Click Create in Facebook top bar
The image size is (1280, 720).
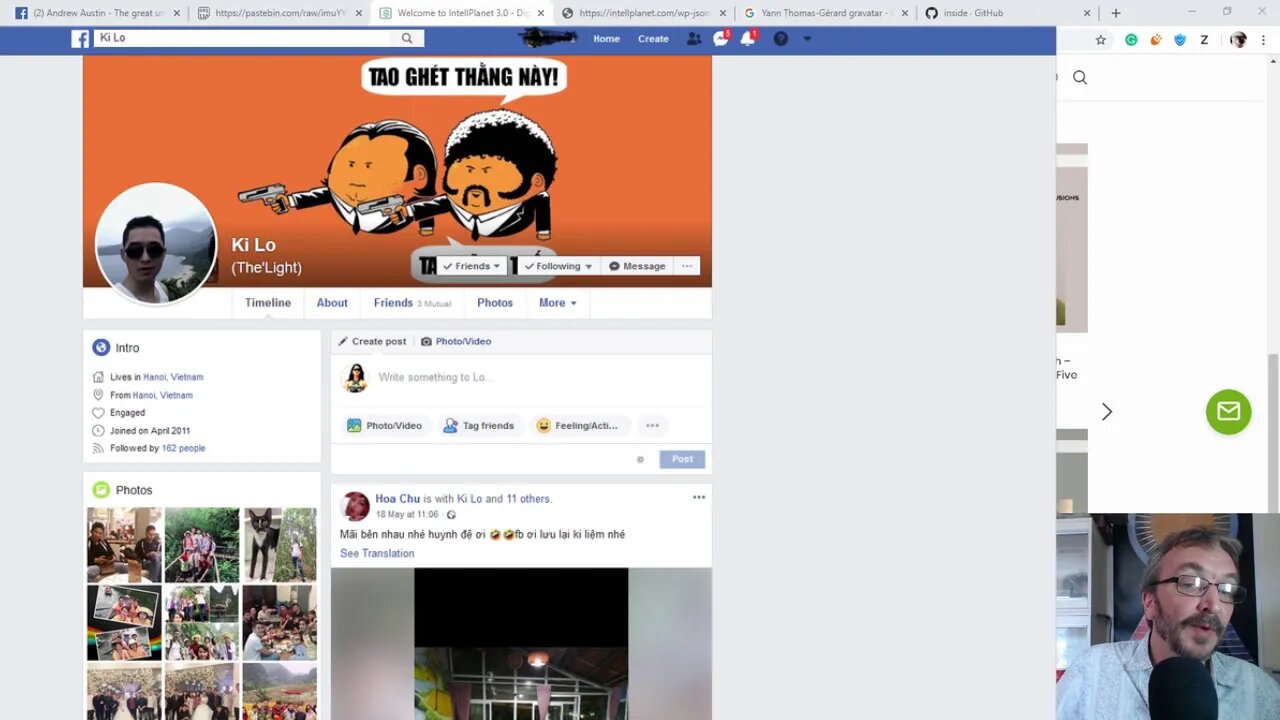pos(653,39)
